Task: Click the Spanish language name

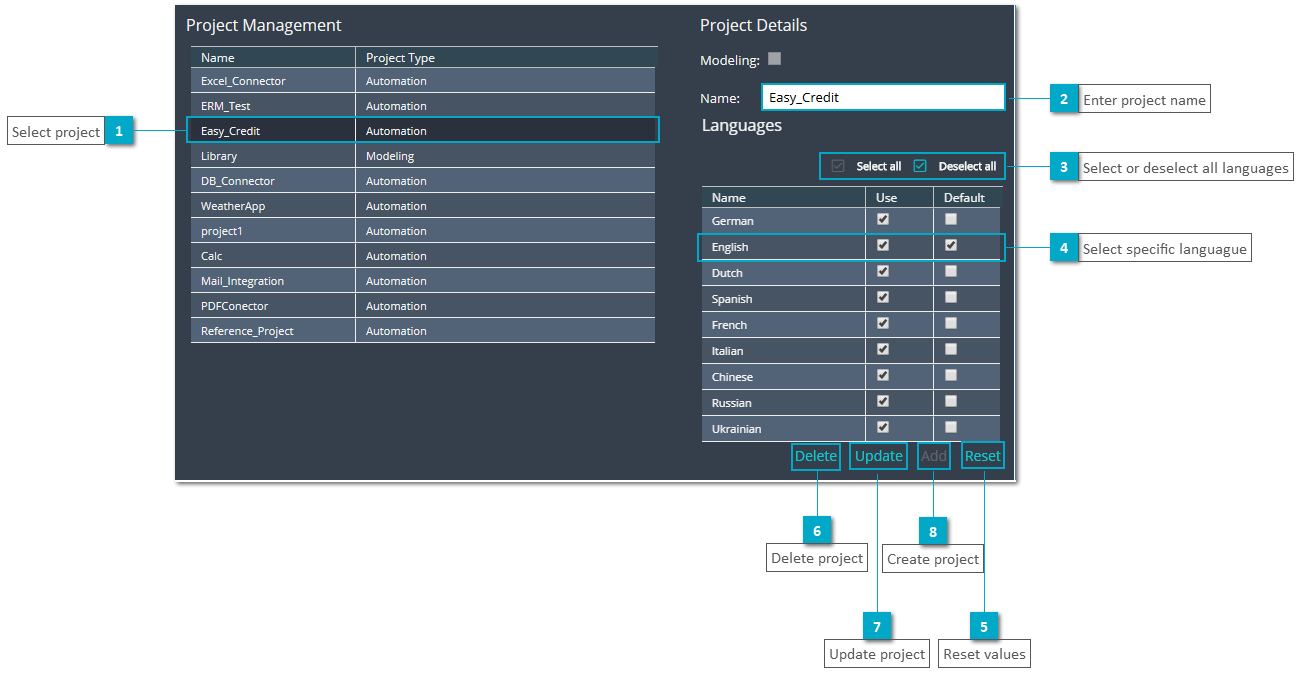Action: click(x=732, y=299)
